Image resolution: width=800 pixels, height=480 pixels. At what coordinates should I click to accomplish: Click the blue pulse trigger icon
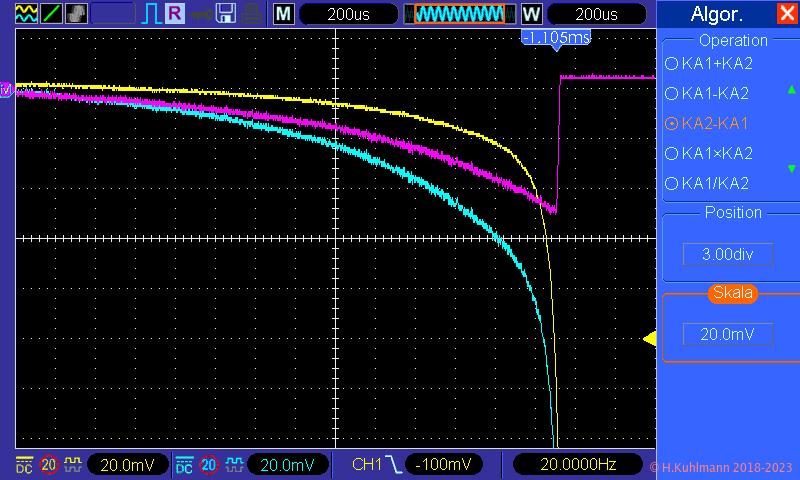(x=151, y=14)
